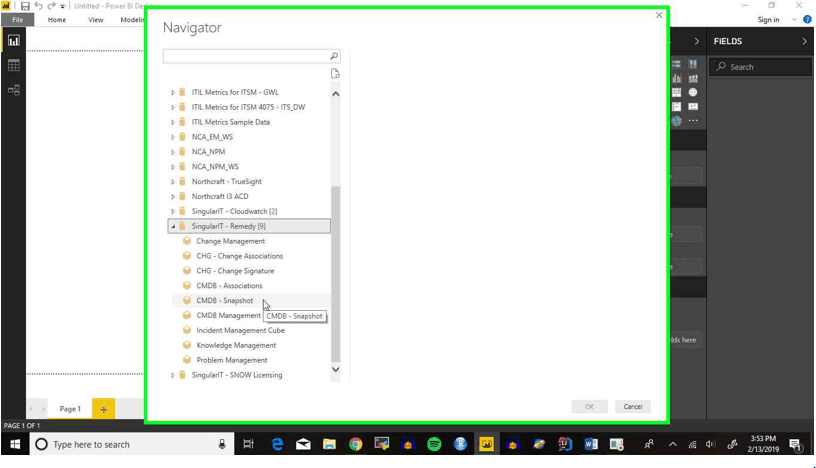Select CHG - Change Signature cube
Image resolution: width=816 pixels, height=468 pixels.
235,271
